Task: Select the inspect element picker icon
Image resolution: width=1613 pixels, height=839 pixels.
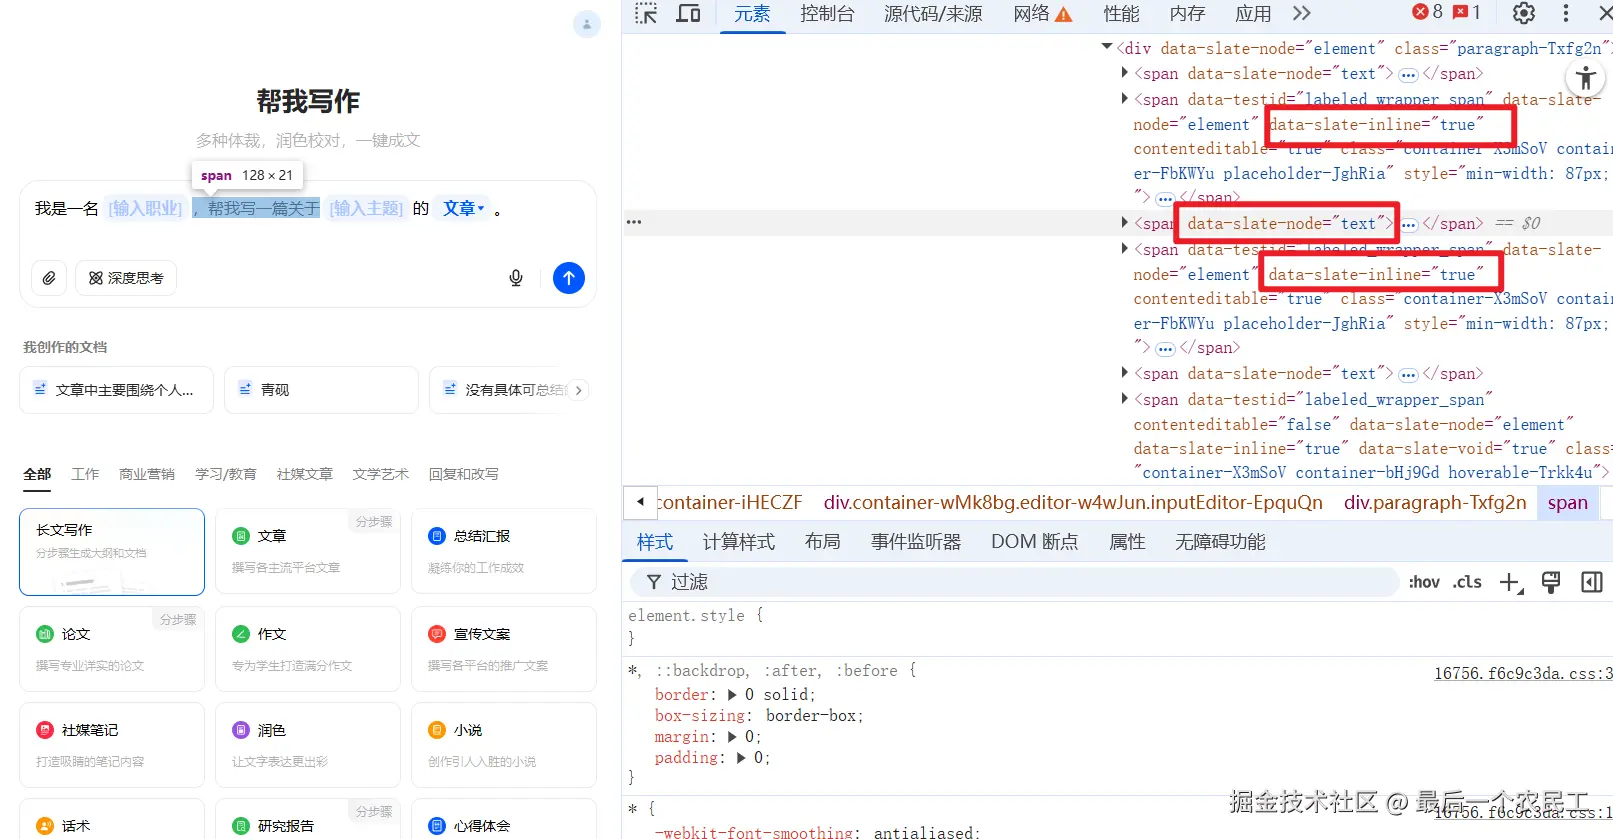Action: pos(646,14)
